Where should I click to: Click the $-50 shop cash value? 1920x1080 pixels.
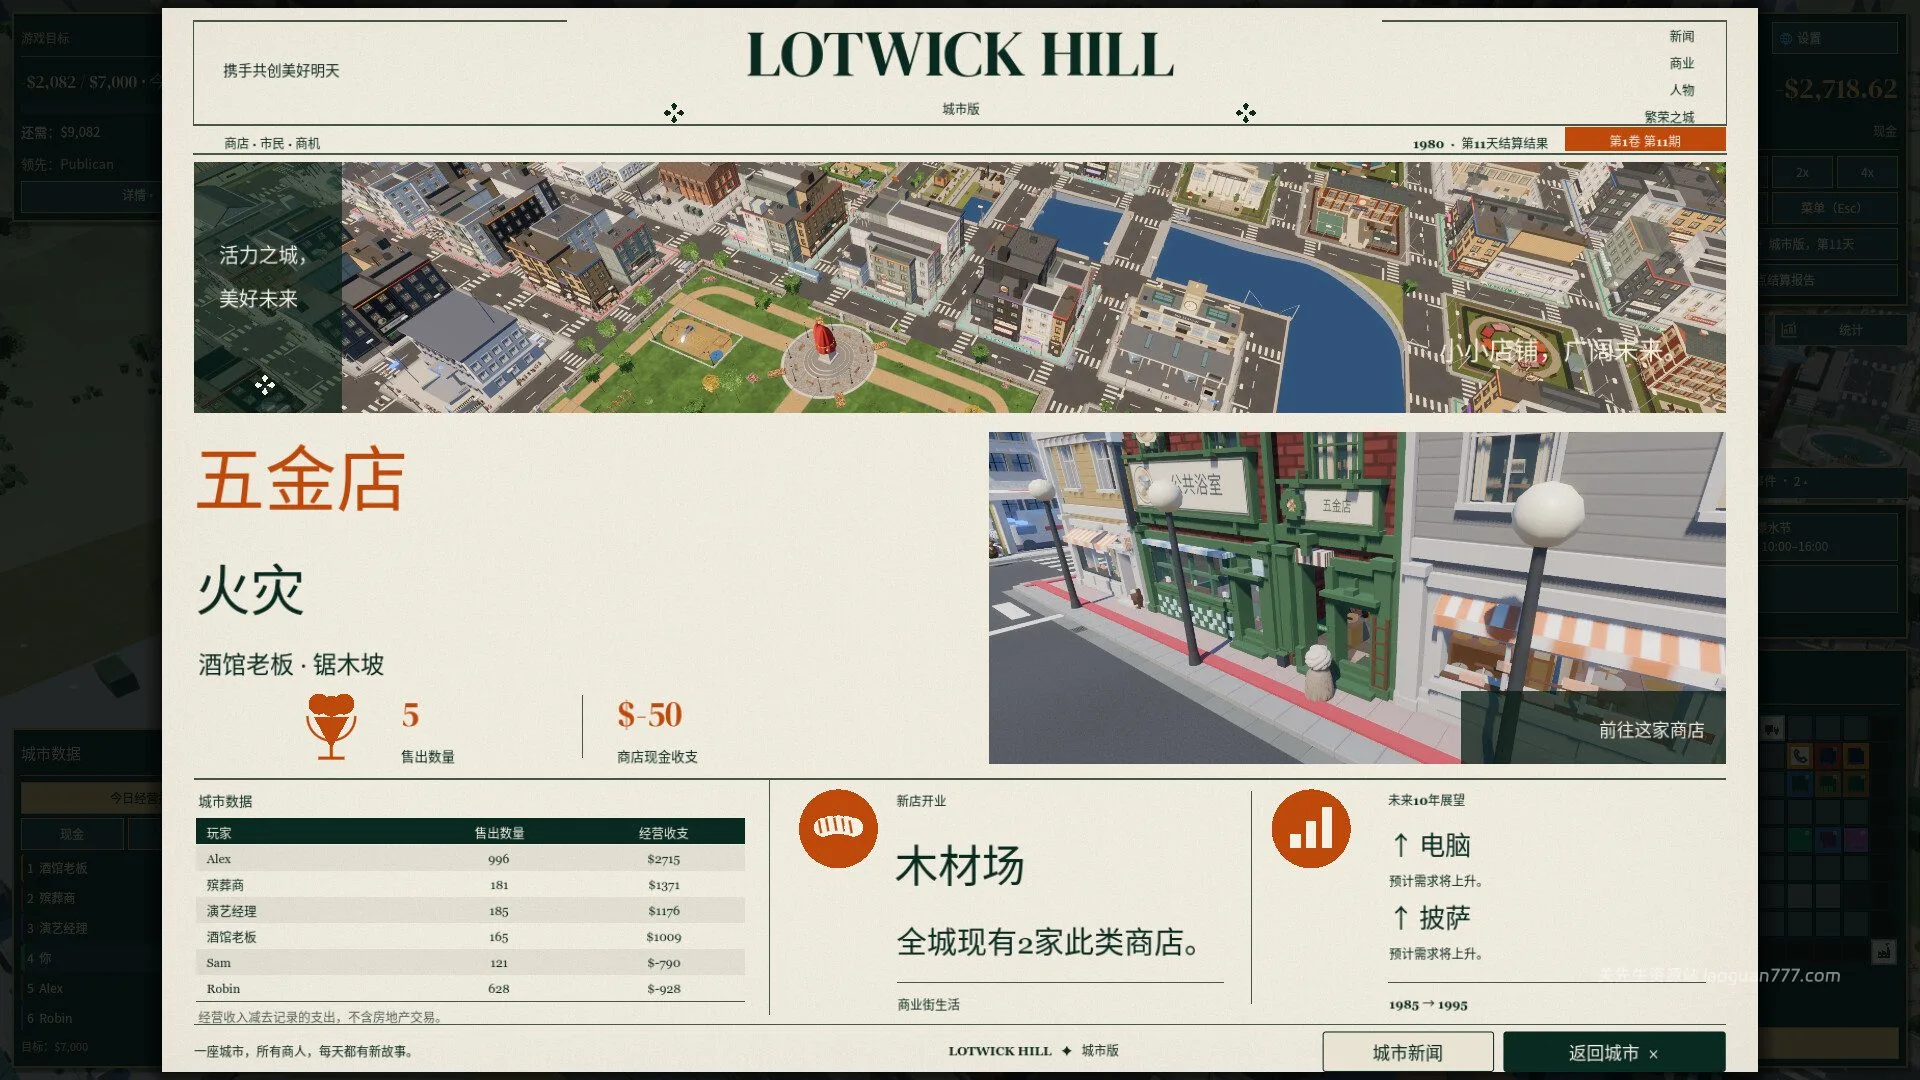650,715
